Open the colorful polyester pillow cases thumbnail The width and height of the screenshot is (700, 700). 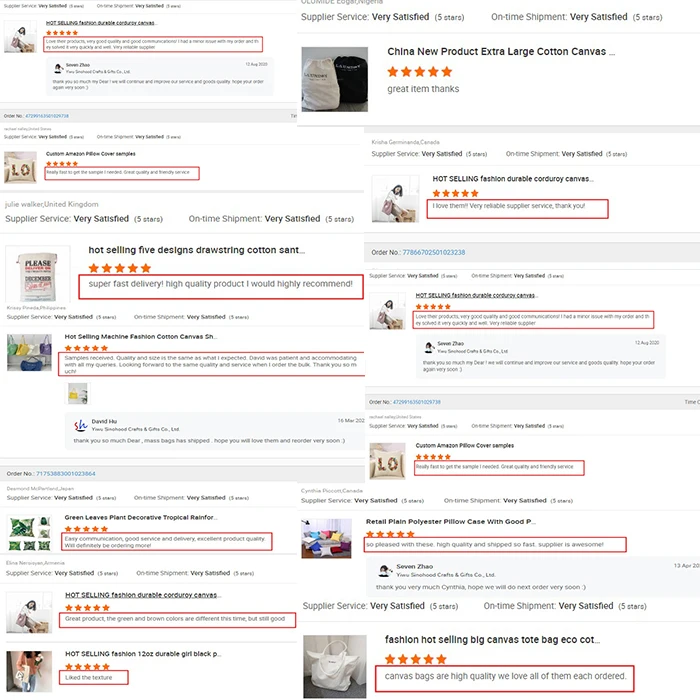[x=326, y=538]
